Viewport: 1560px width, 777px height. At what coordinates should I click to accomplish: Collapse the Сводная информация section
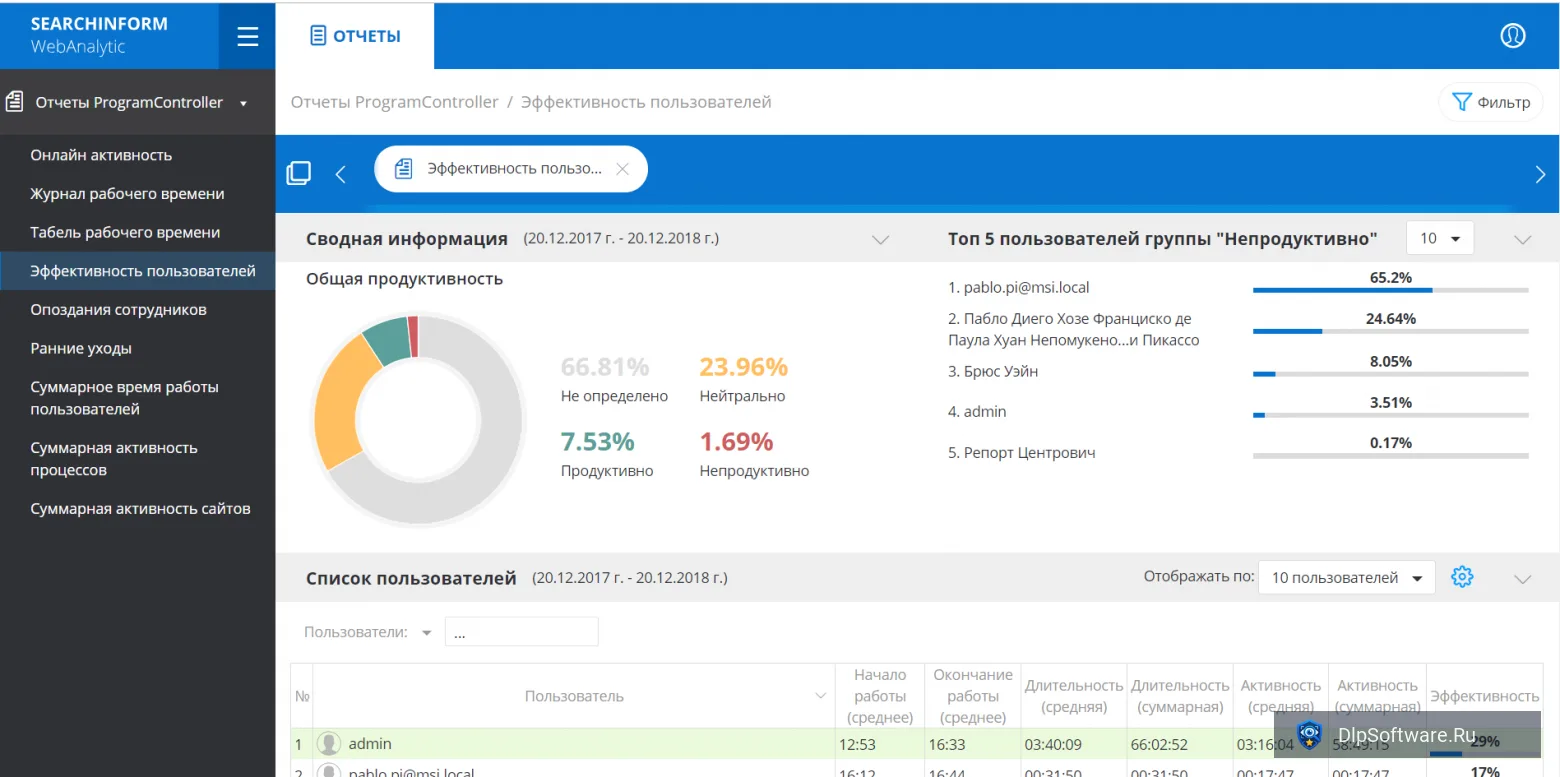(880, 240)
